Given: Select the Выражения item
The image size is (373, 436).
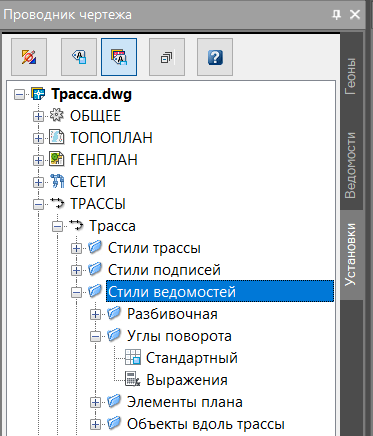Looking at the screenshot, I should coord(187,380).
